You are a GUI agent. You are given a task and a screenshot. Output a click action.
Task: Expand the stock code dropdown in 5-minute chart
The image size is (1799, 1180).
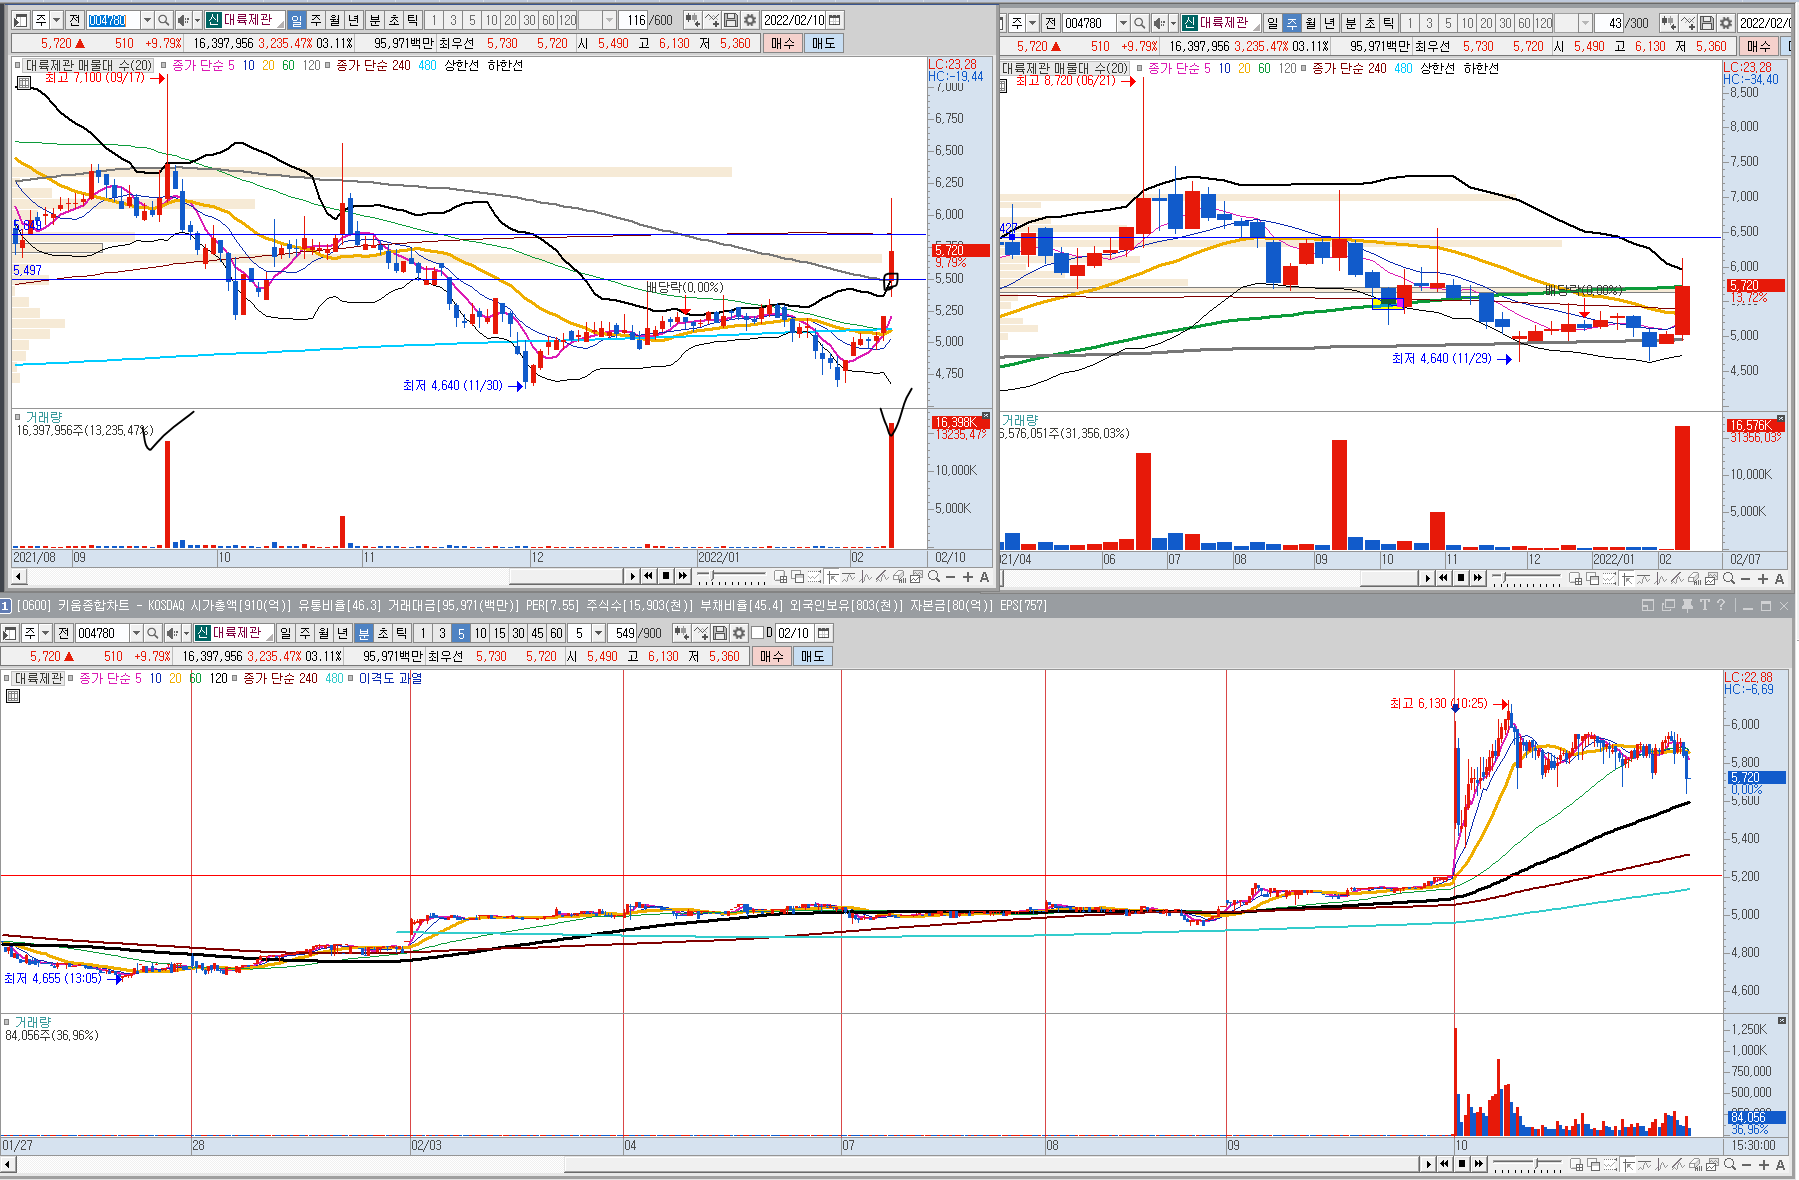click(x=136, y=633)
